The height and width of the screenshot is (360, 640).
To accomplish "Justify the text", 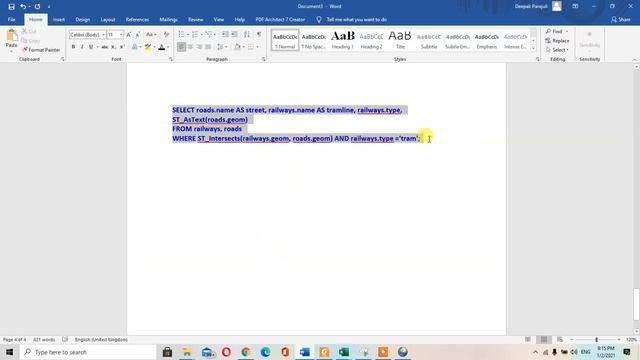I will point(208,47).
